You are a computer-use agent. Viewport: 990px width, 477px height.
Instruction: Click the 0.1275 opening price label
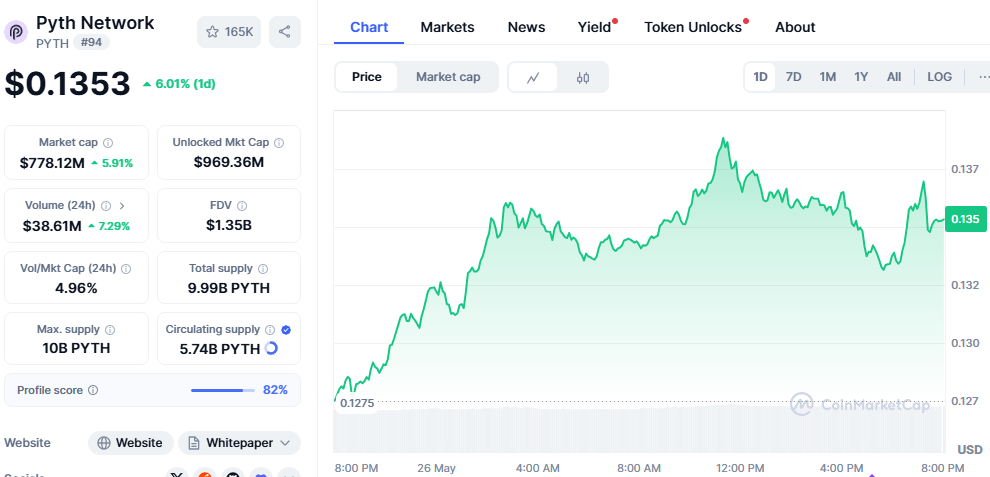click(x=357, y=402)
